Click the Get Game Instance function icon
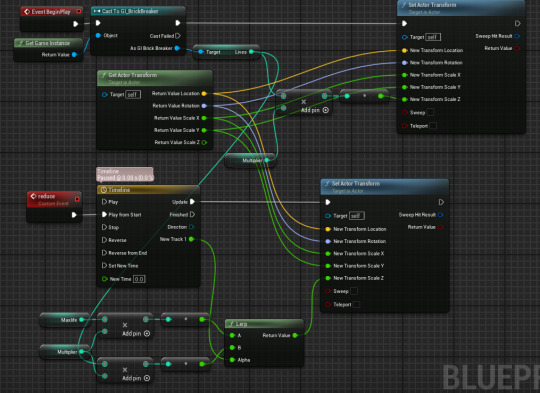This screenshot has height=393, width=540. [21, 43]
